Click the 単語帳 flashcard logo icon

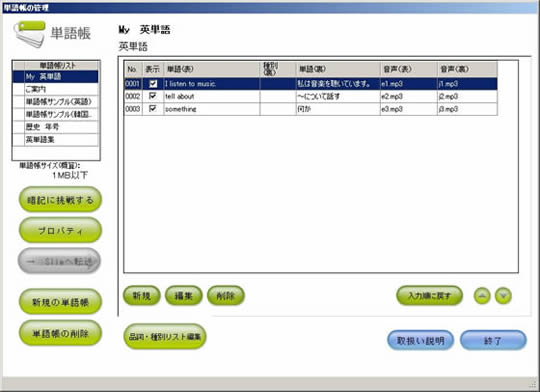[x=30, y=34]
